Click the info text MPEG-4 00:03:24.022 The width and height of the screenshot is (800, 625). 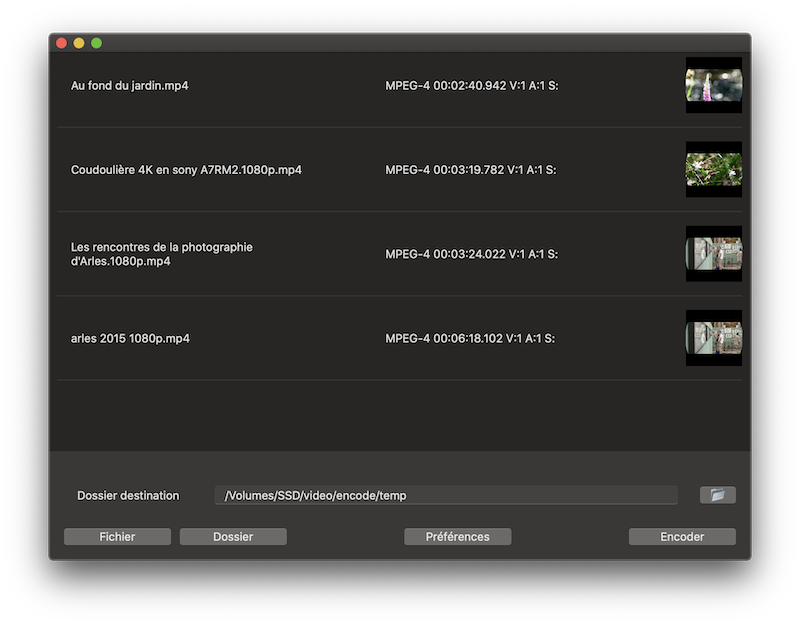pyautogui.click(x=472, y=254)
